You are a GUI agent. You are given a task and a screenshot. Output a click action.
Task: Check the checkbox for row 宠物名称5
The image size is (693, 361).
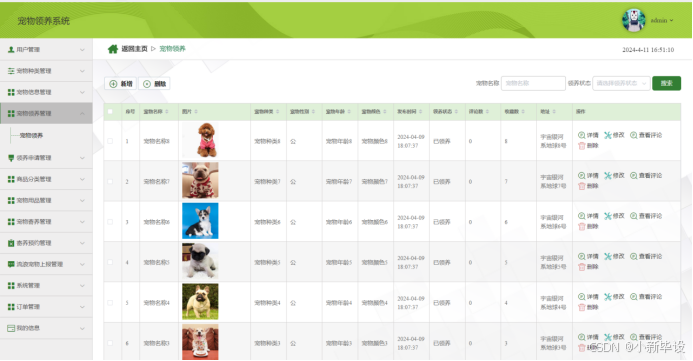point(110,262)
